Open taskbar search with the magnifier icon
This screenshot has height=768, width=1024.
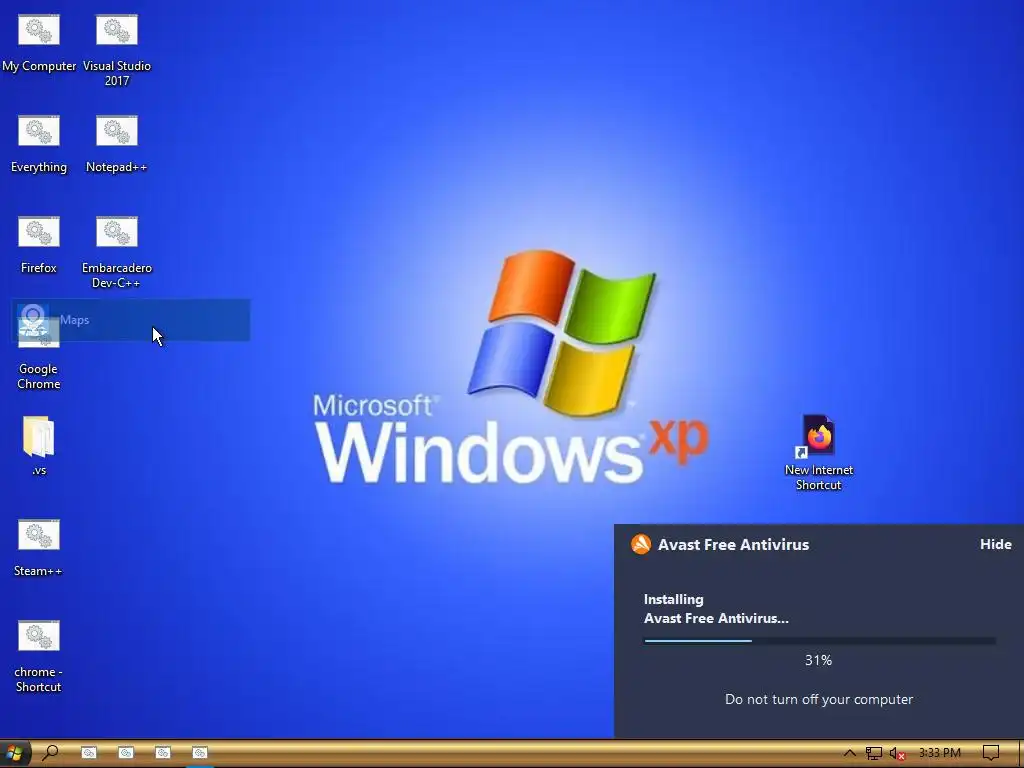point(50,753)
